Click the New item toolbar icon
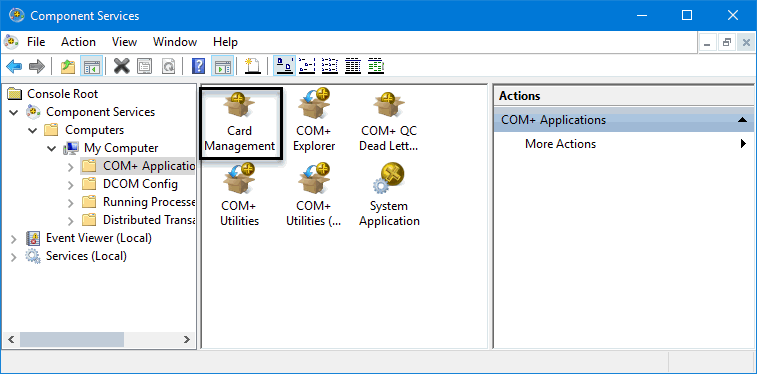Screen dimensions: 757x374 point(252,66)
